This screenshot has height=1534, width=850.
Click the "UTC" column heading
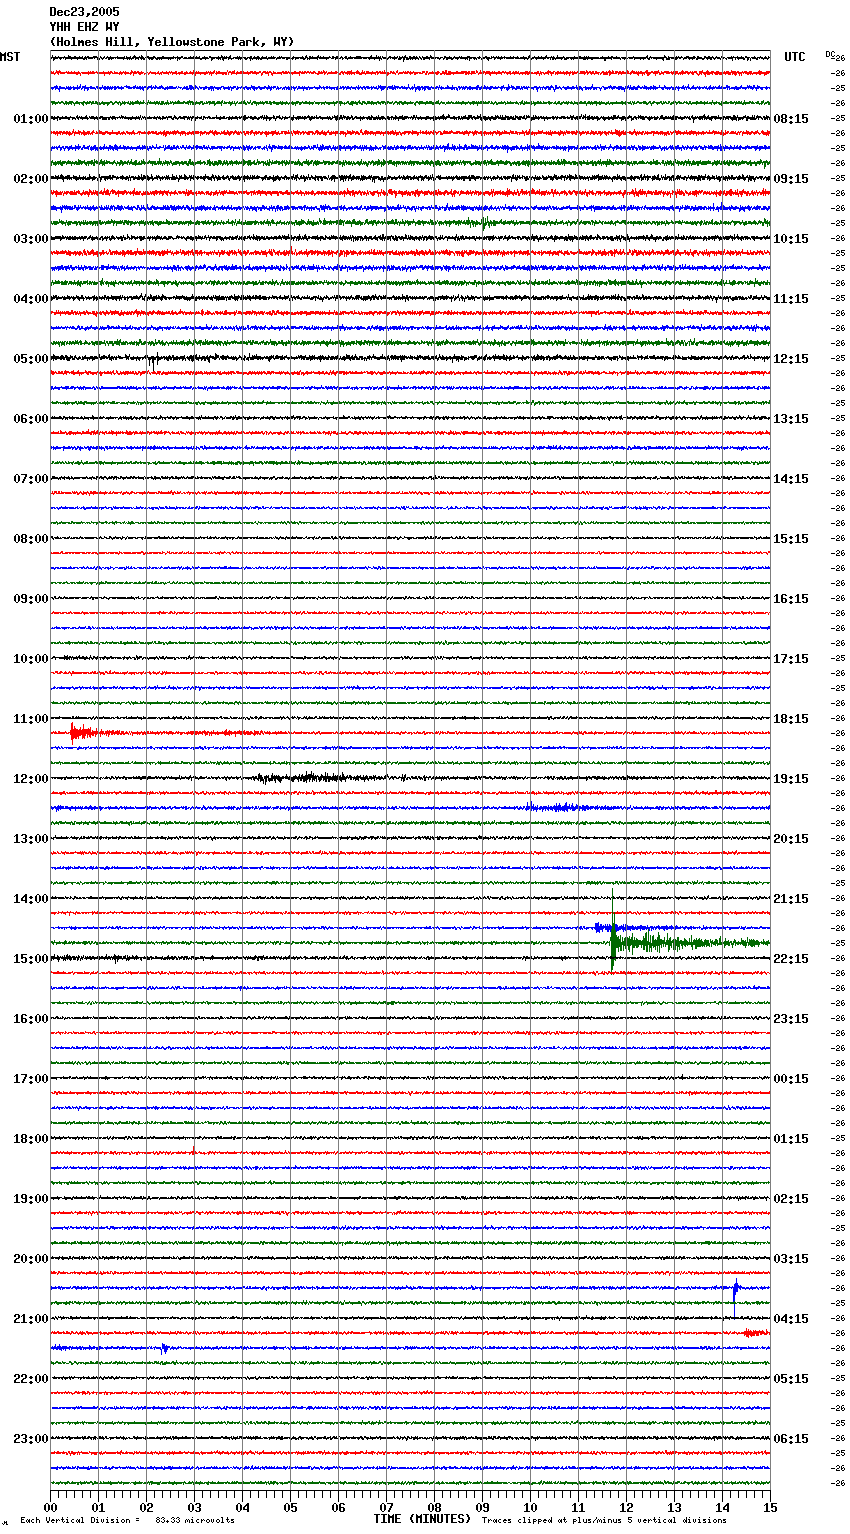(x=795, y=57)
